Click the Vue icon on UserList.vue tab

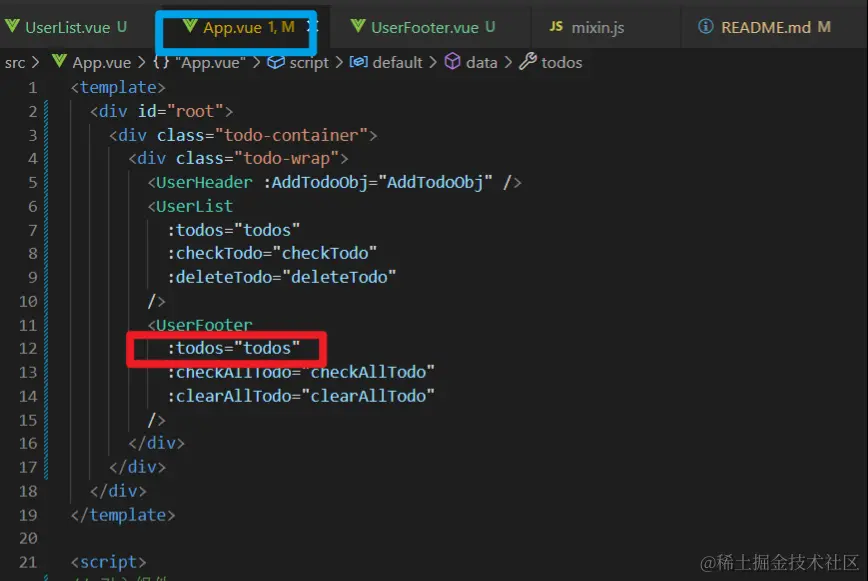tap(12, 26)
